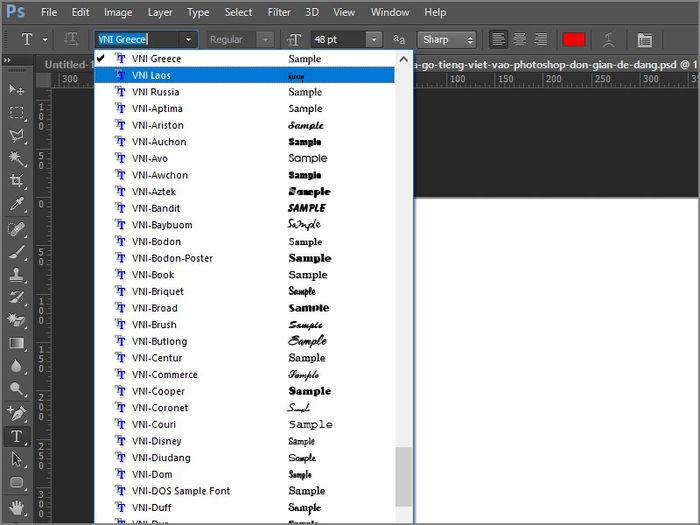Viewport: 700px width, 525px height.
Task: Select the Magic Wand tool
Action: pos(17,158)
